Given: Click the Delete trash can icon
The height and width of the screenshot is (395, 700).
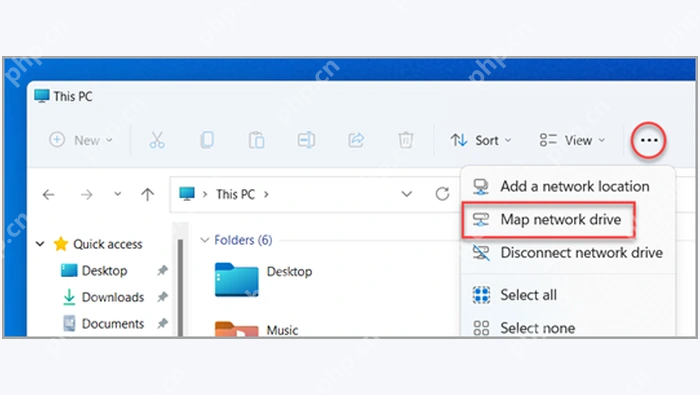Looking at the screenshot, I should click(x=405, y=140).
